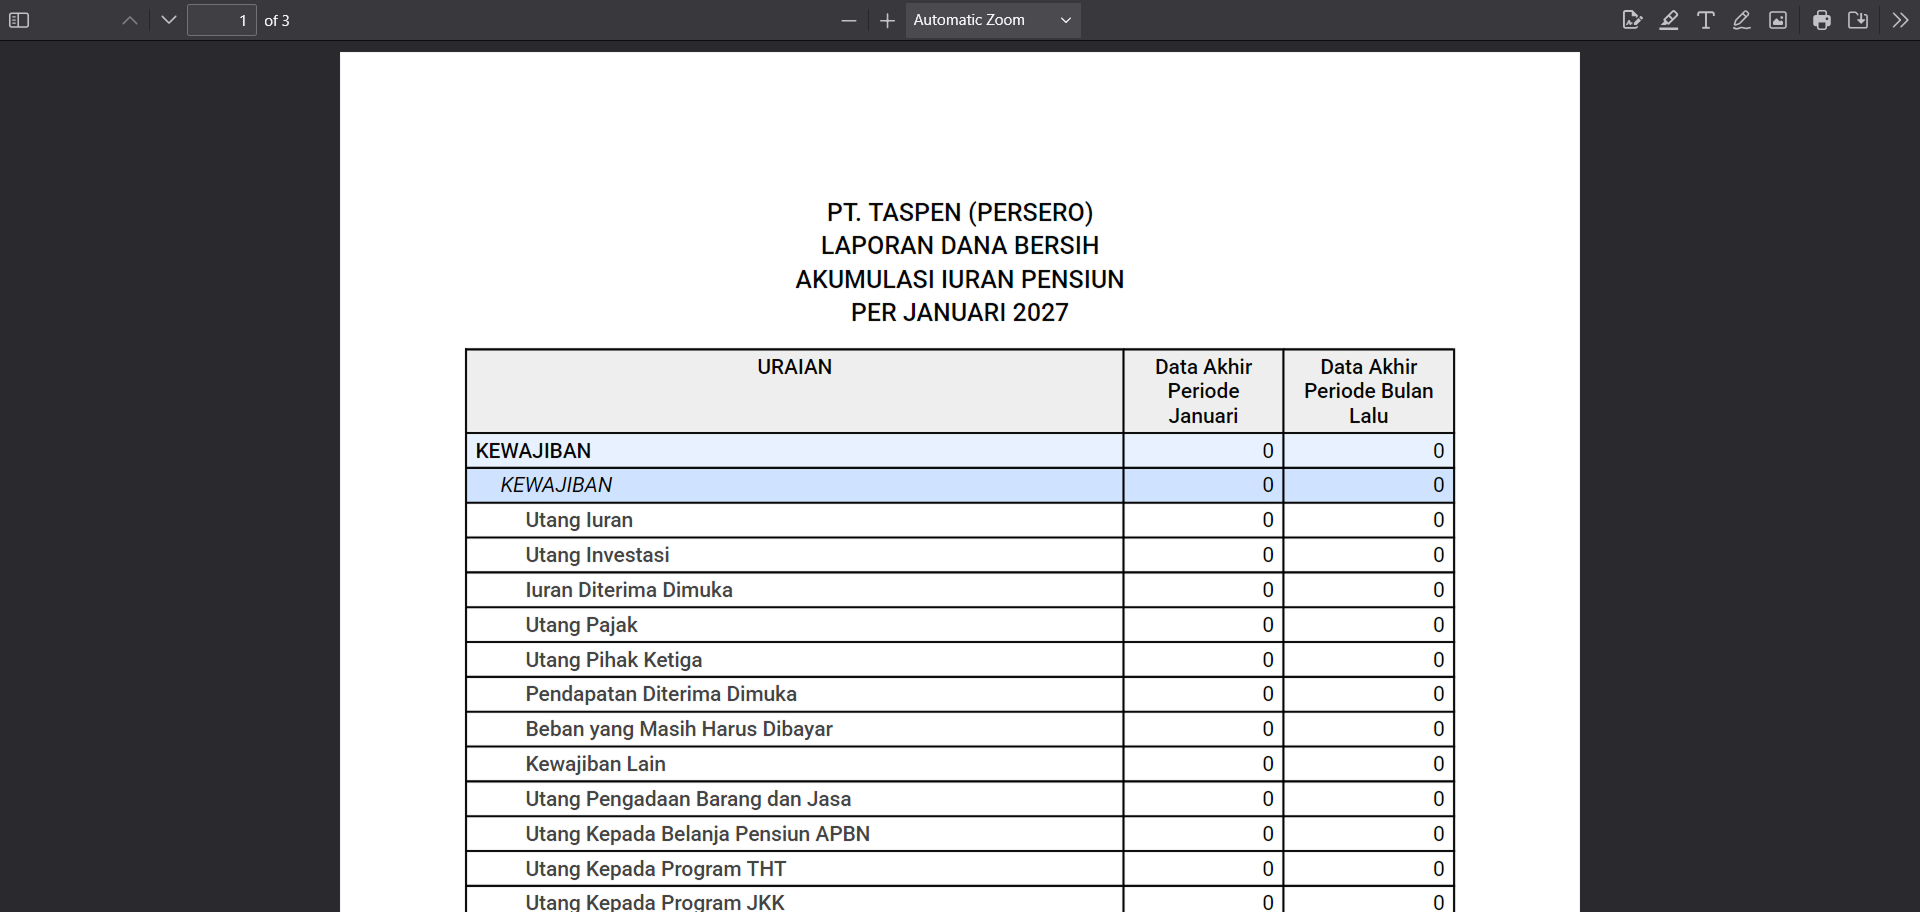Click Bulan Lalu value for Utang Investasi
This screenshot has height=912, width=1920.
pyautogui.click(x=1438, y=555)
